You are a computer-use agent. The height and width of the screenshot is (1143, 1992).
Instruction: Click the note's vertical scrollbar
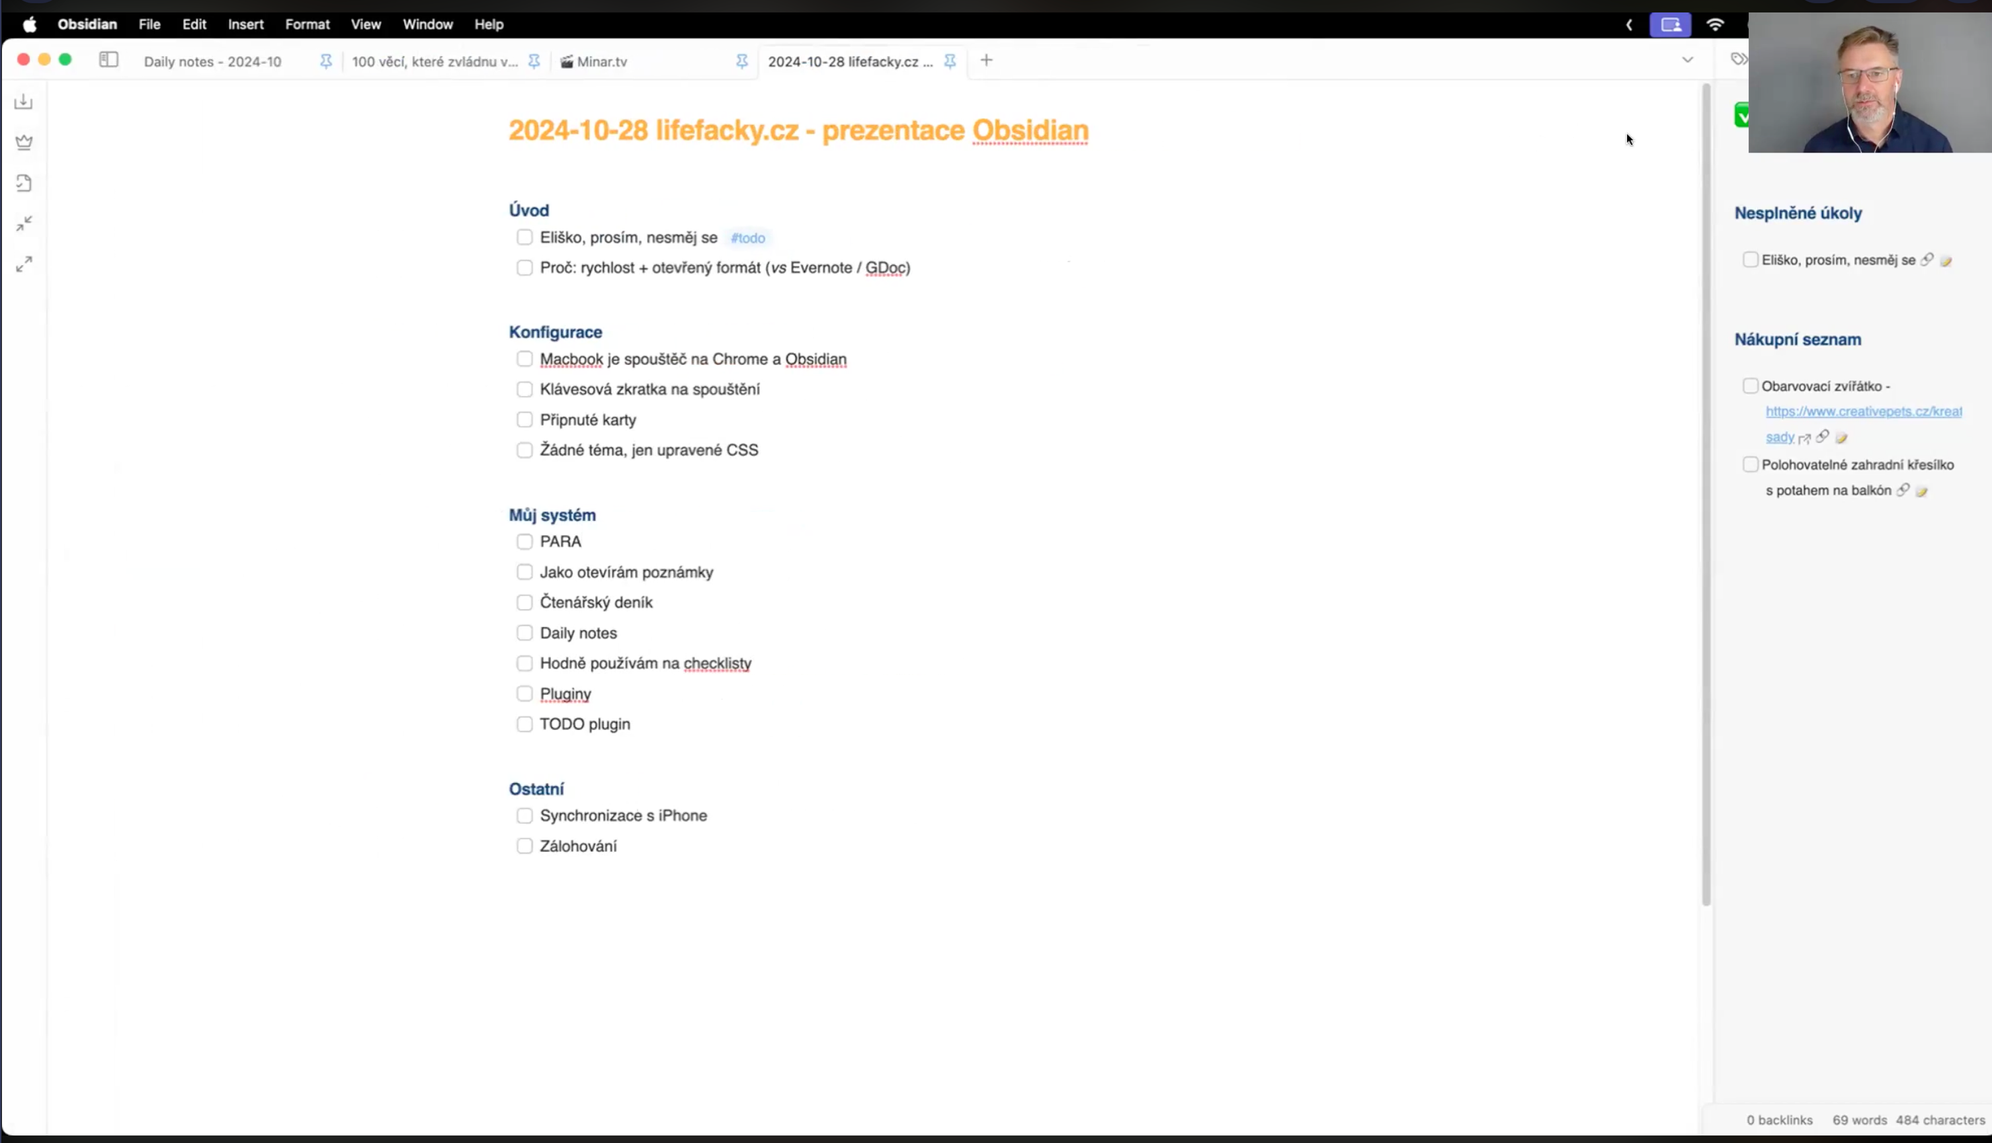(1706, 495)
